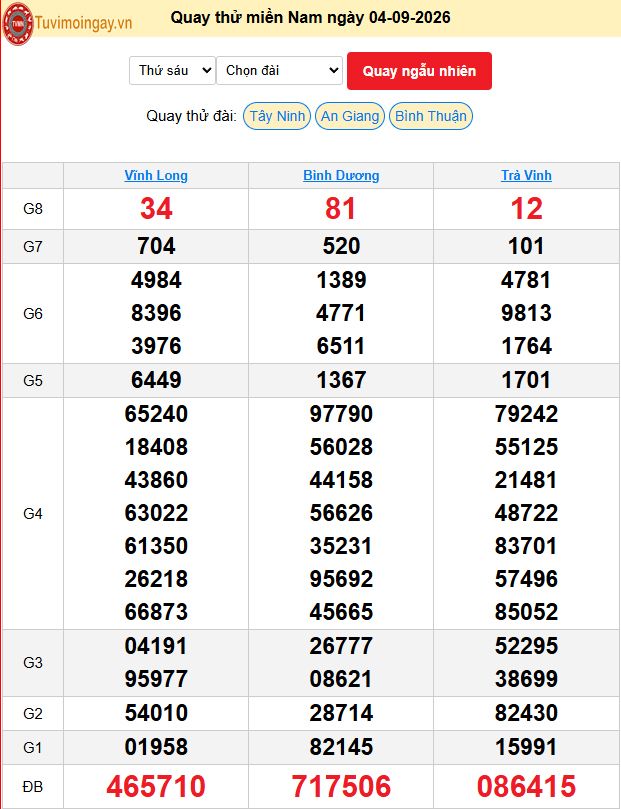Click the G7 number 520
The width and height of the screenshot is (621, 809).
(x=341, y=246)
